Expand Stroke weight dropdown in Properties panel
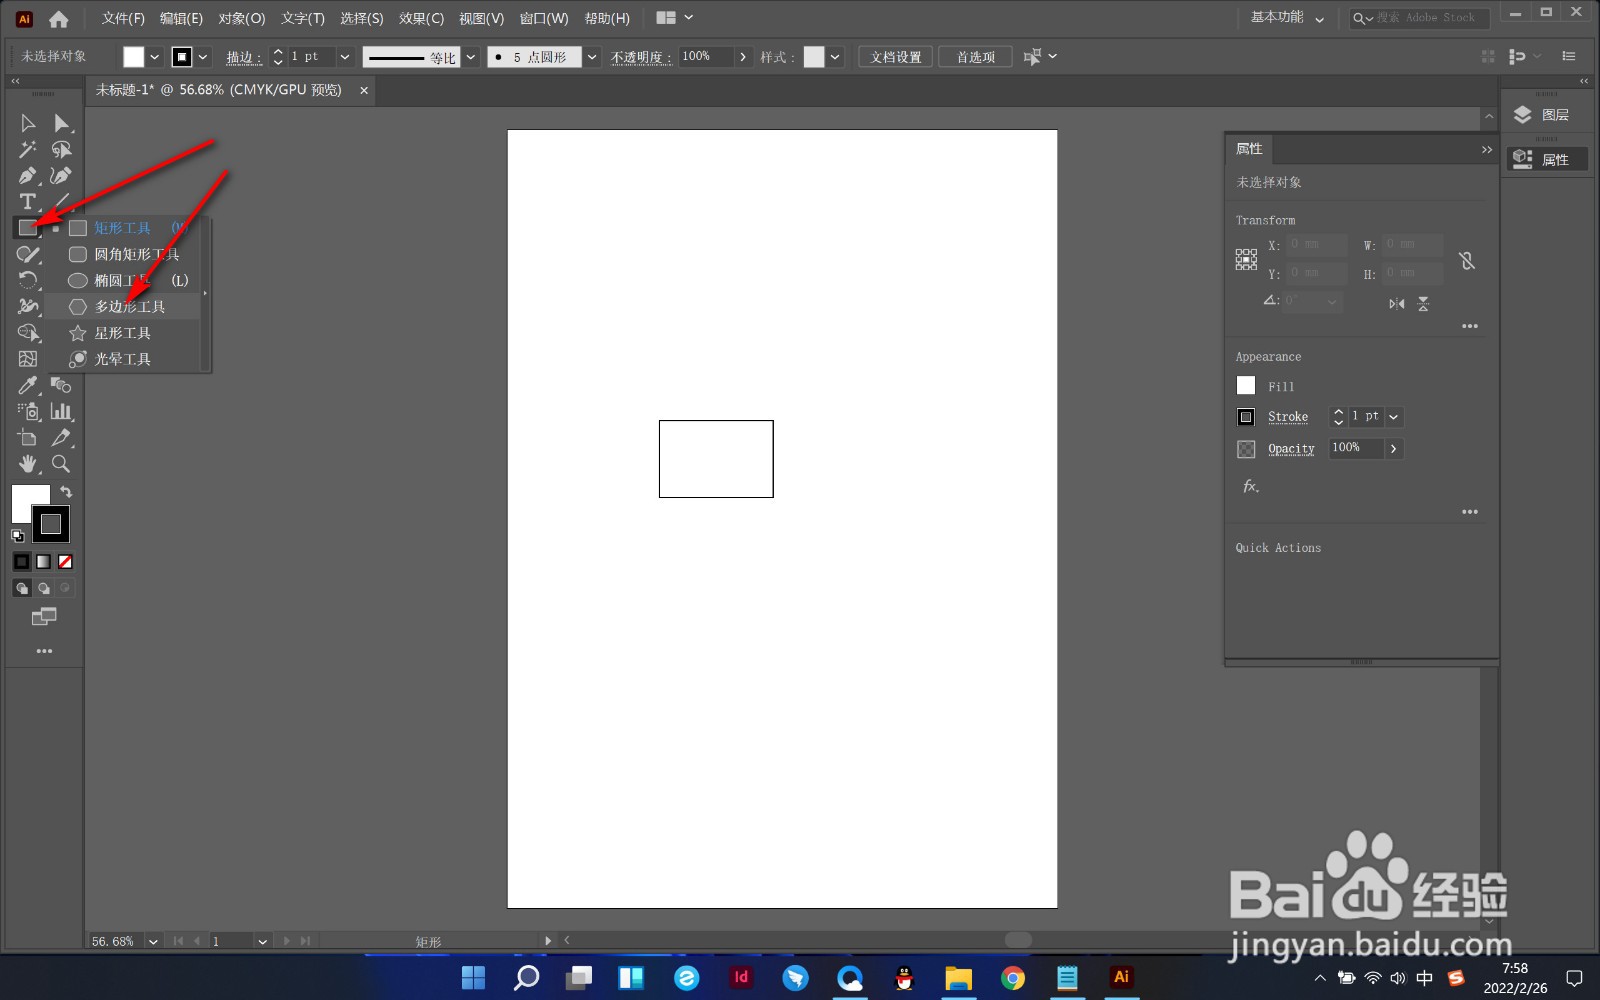The height and width of the screenshot is (1000, 1600). tap(1394, 417)
